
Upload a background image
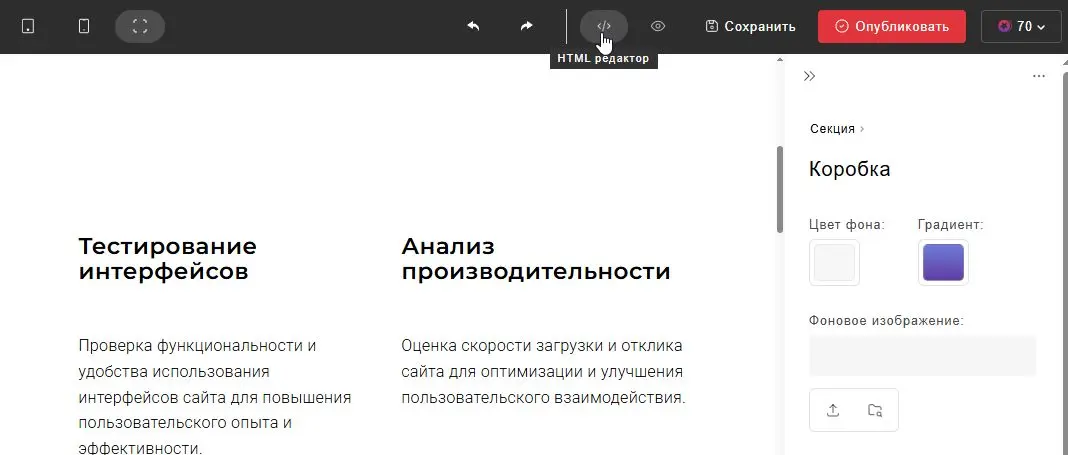pos(832,410)
